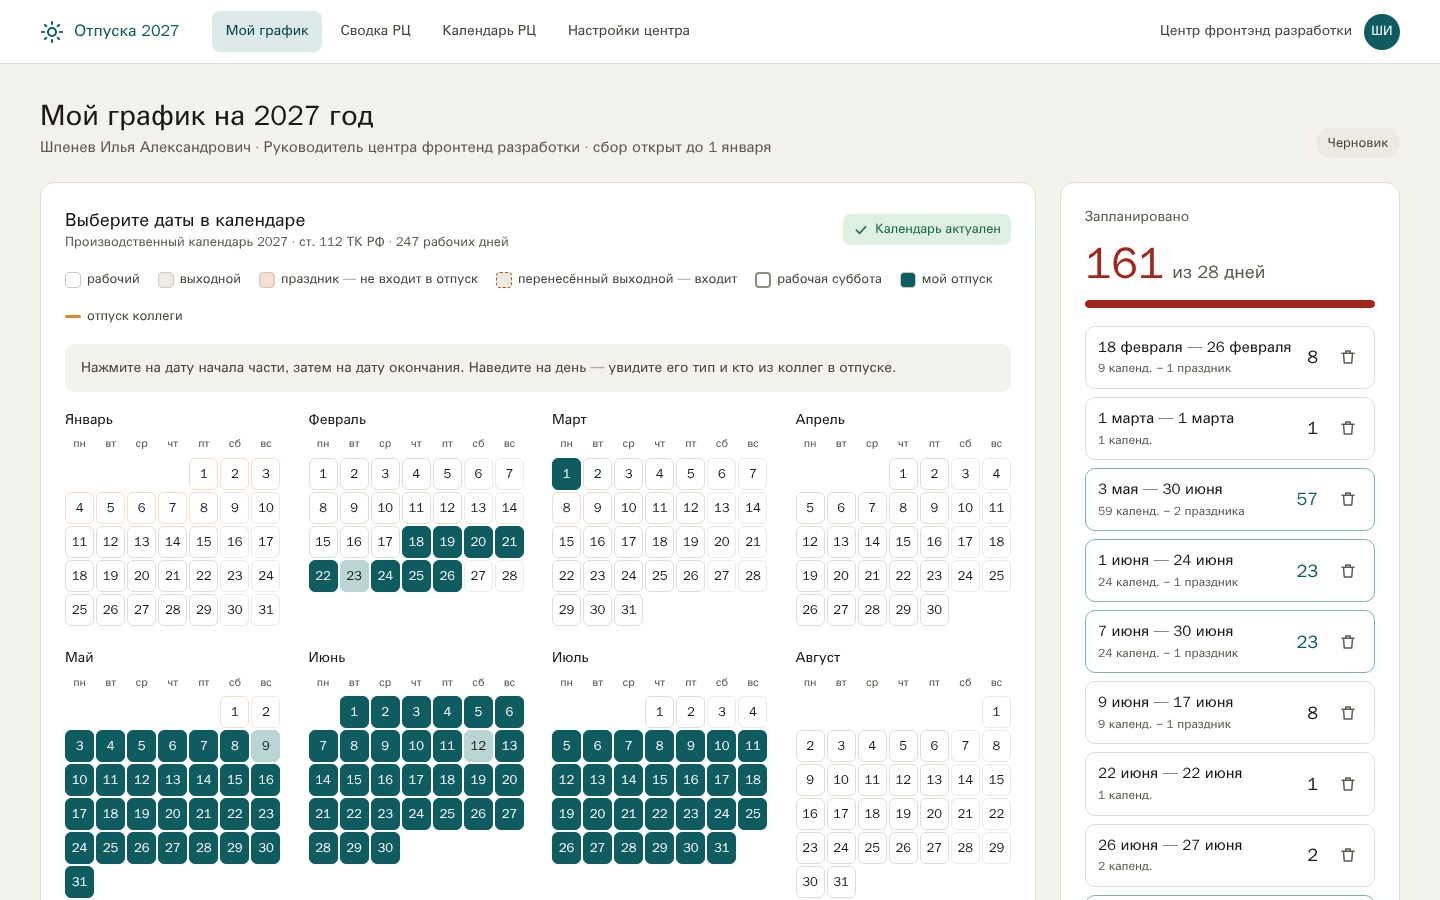Image resolution: width=1440 pixels, height=900 pixels.
Task: Click the Апрель month heading
Action: [820, 419]
